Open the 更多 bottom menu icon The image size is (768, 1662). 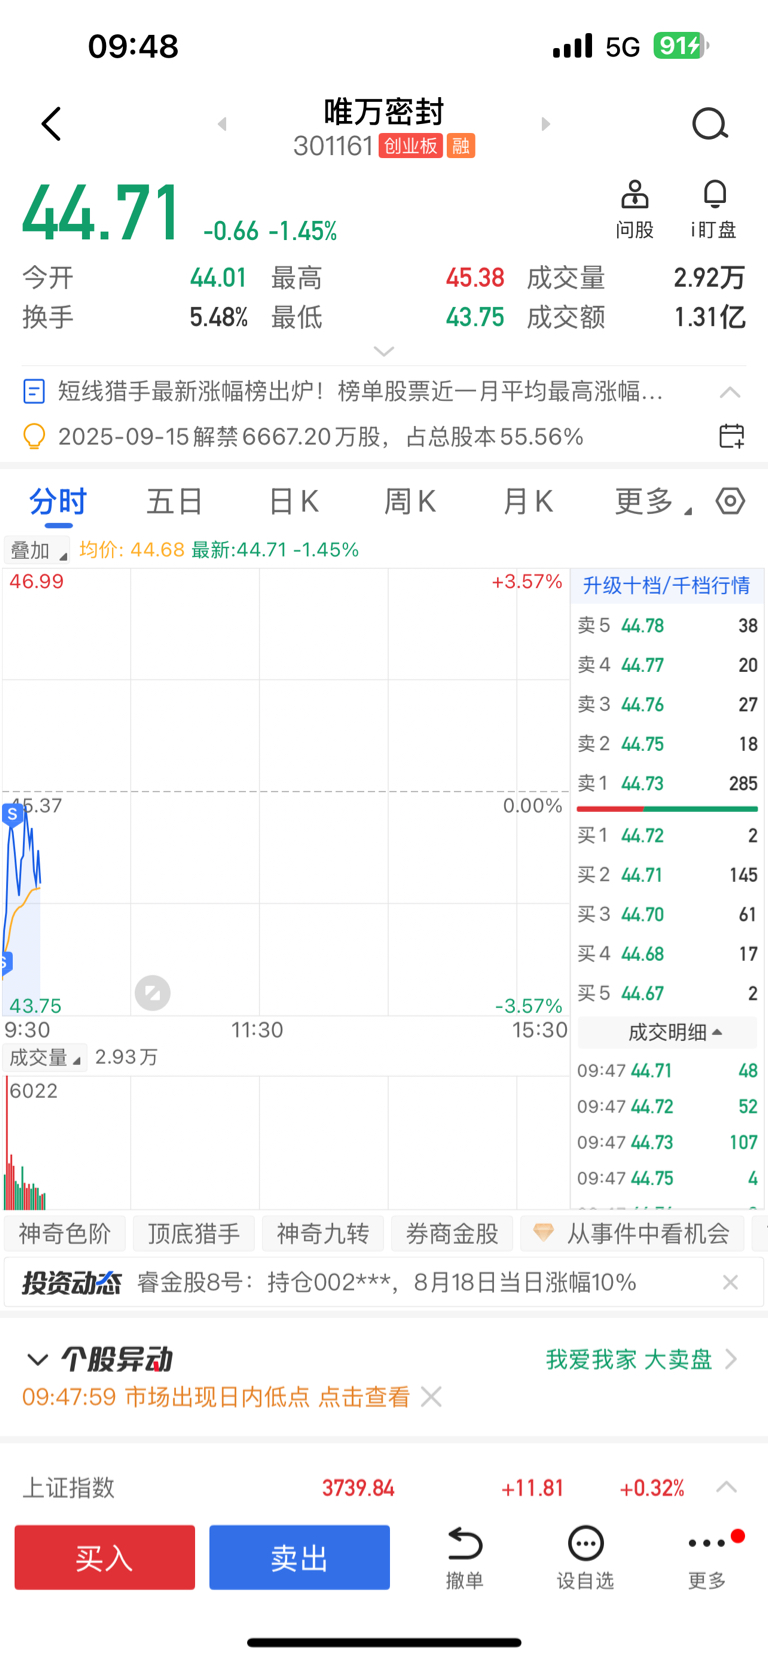tap(707, 1558)
